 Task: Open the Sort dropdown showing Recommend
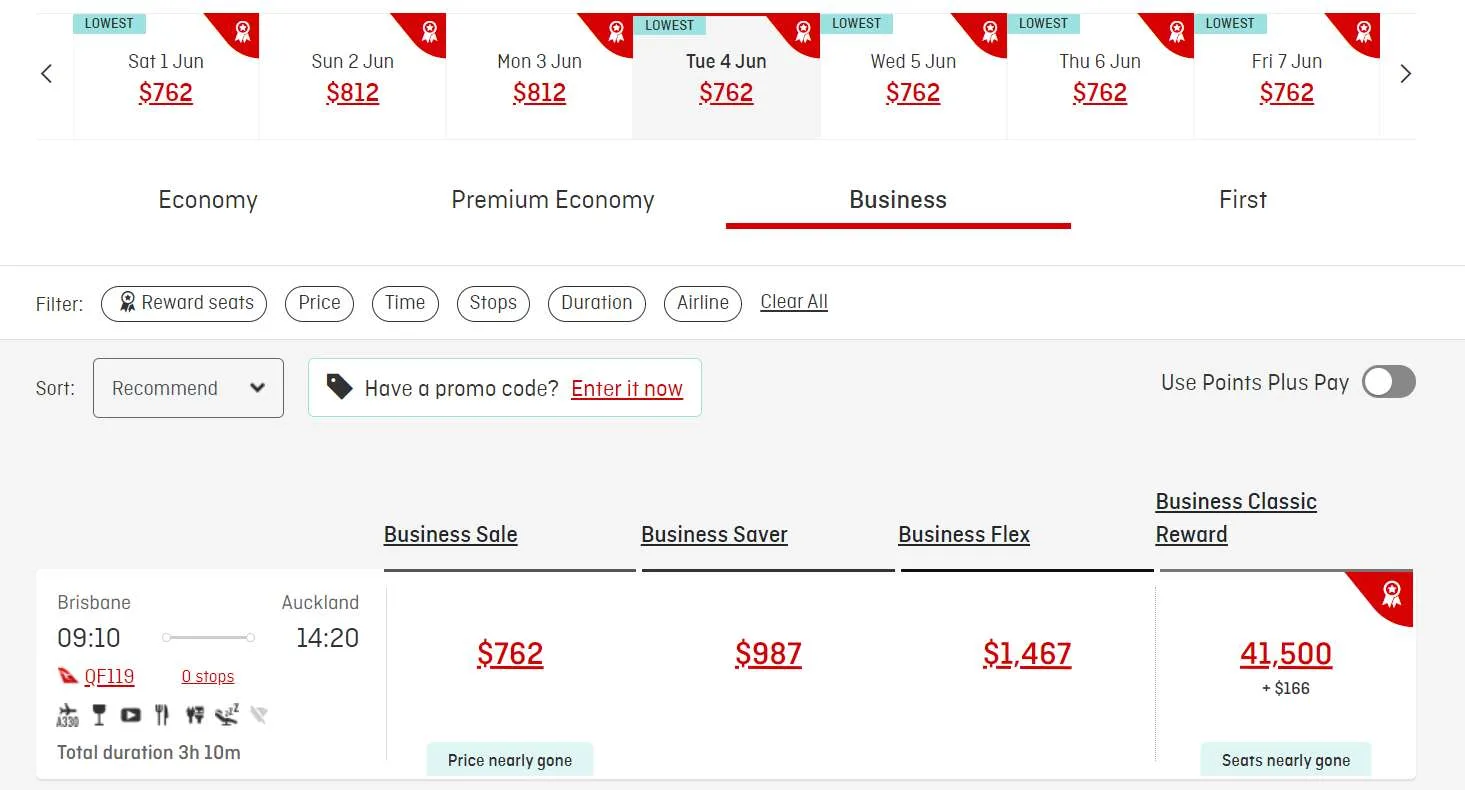coord(188,388)
